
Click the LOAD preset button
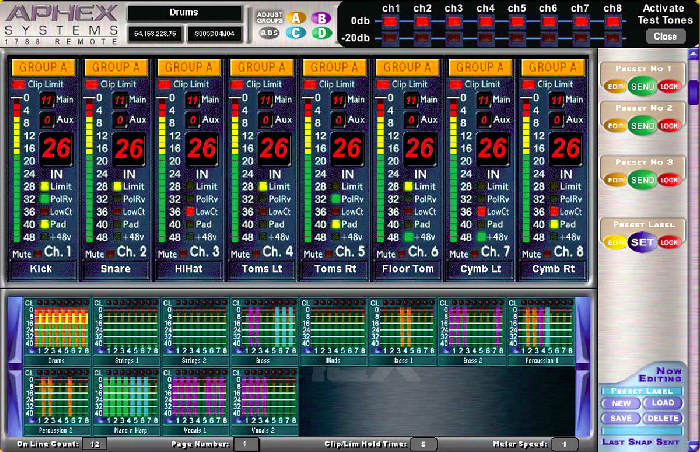click(662, 403)
